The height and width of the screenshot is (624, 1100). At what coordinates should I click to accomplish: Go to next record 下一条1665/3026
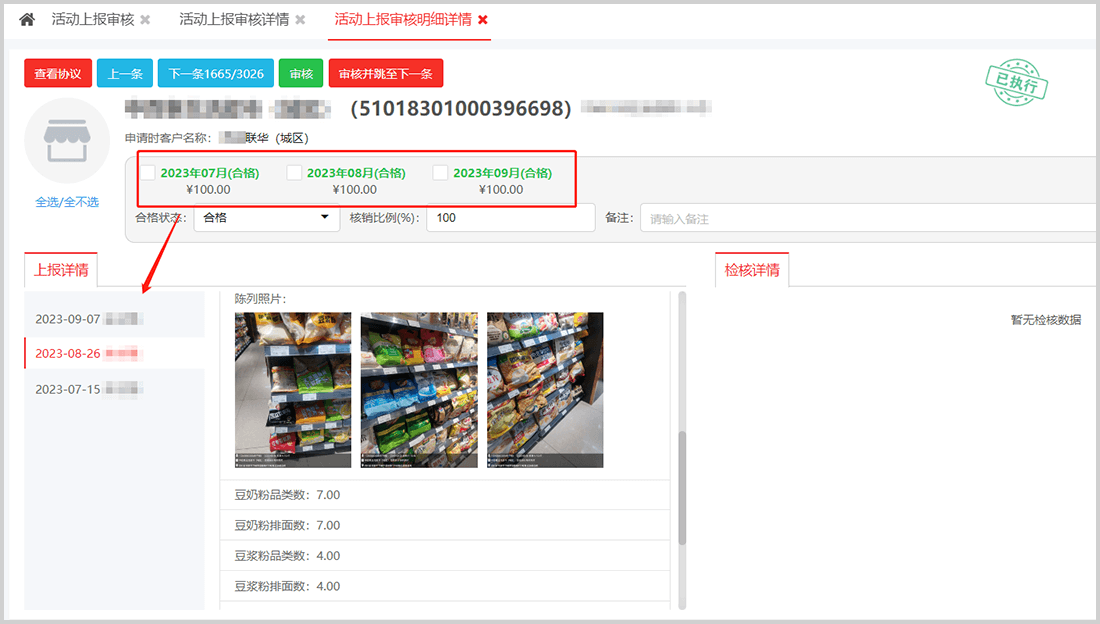click(x=215, y=74)
